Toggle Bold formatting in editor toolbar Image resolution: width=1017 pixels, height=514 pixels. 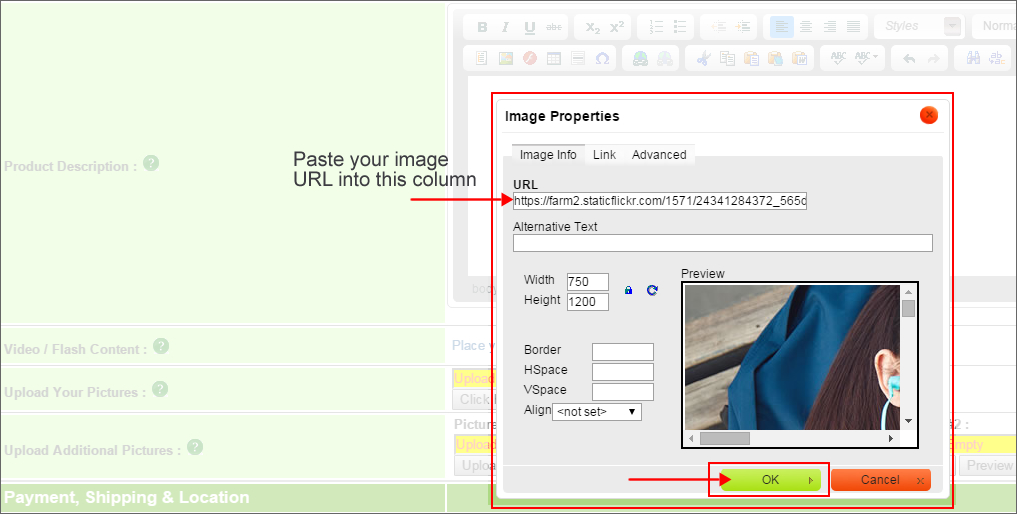[x=482, y=27]
